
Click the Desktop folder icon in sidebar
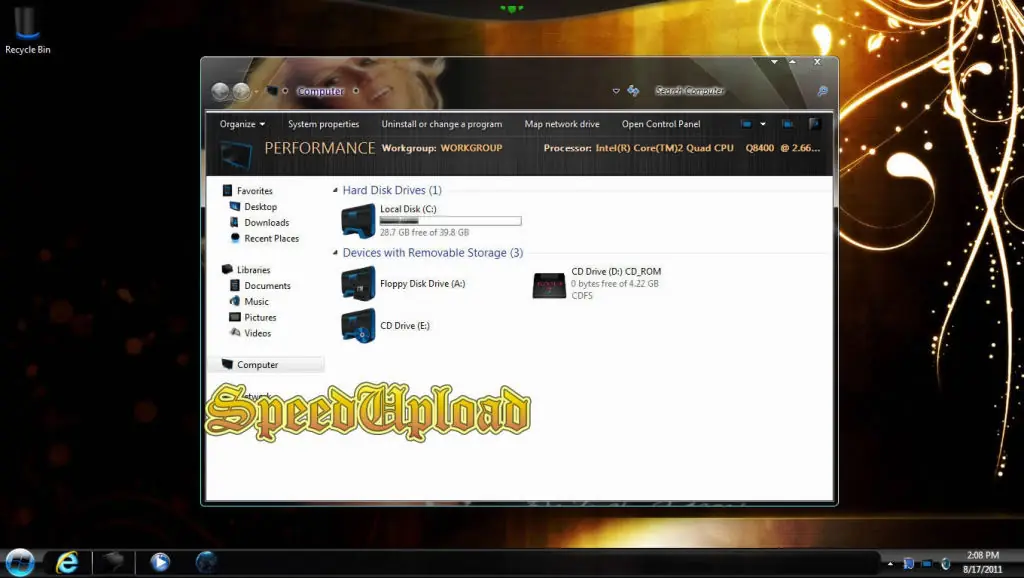tap(235, 206)
